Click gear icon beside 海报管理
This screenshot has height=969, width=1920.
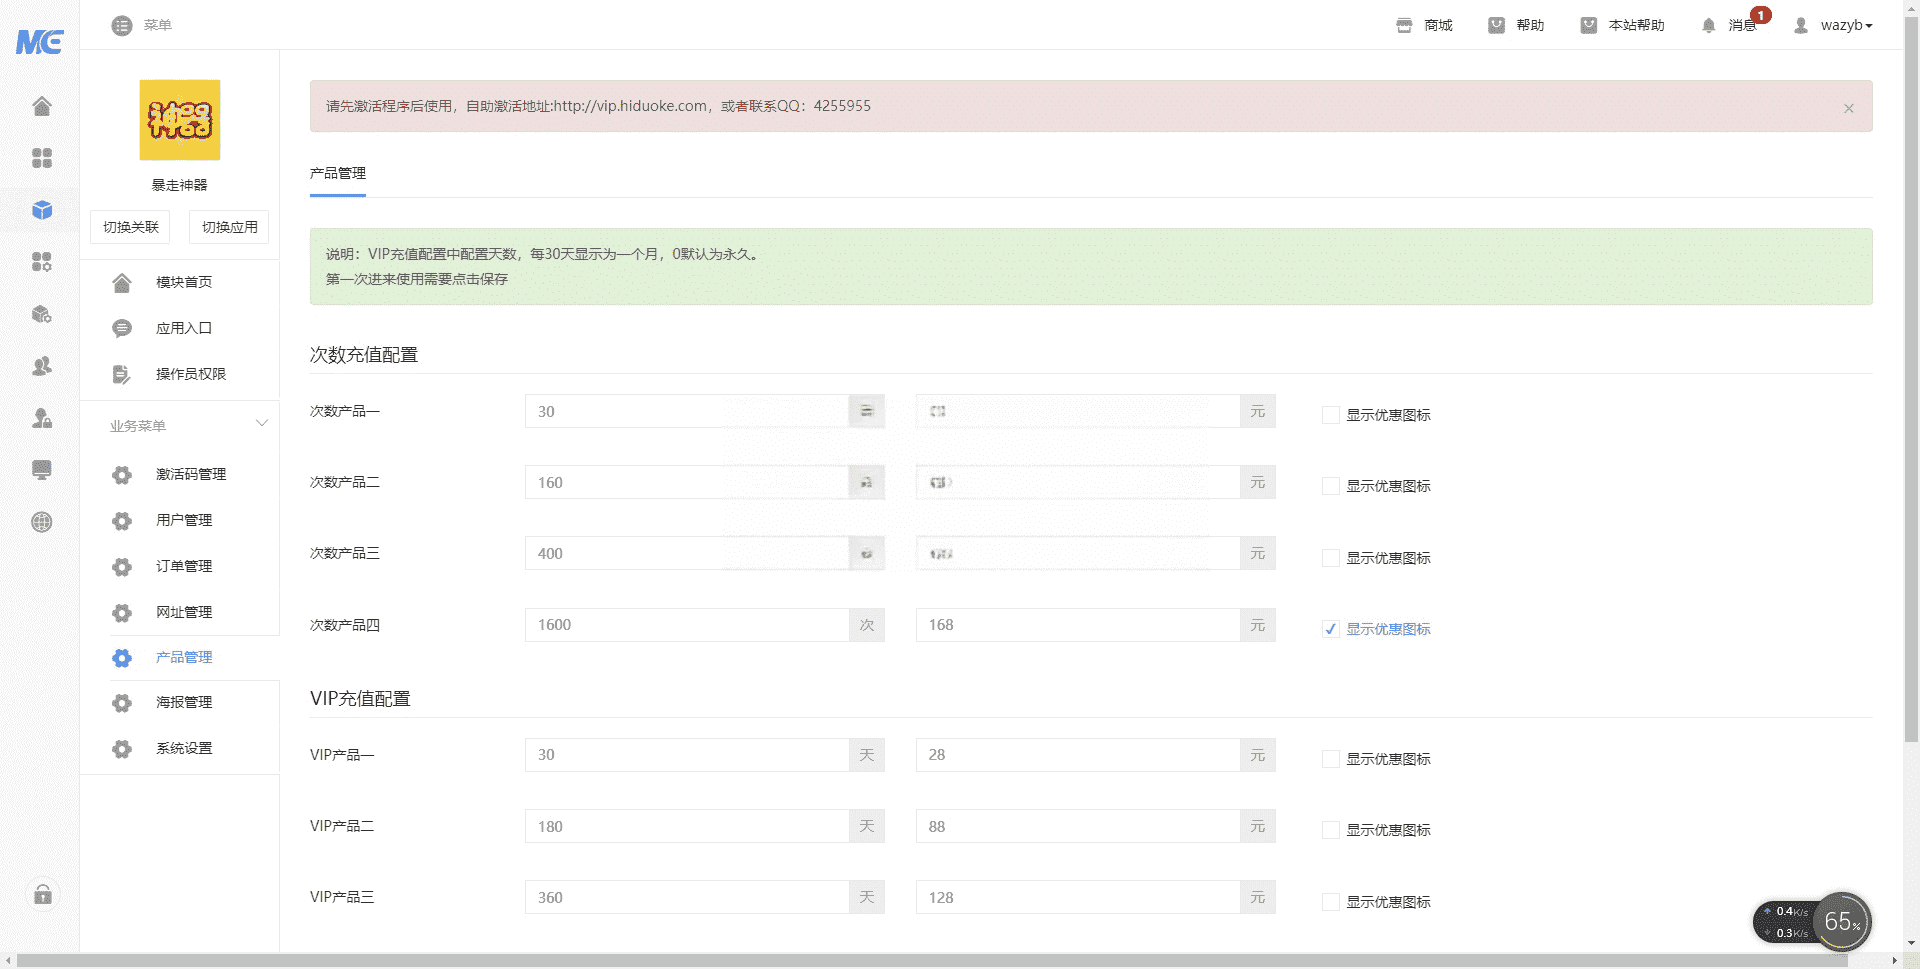tap(122, 703)
